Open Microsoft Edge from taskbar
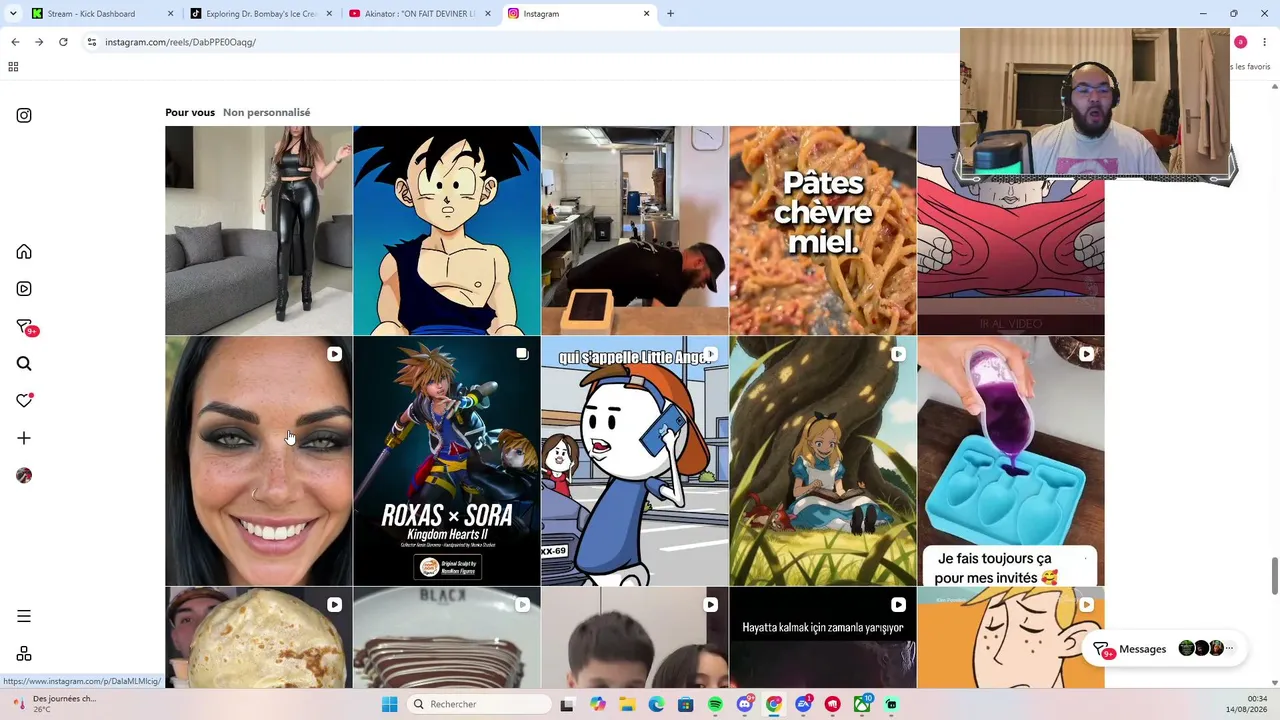Viewport: 1280px width, 720px height. click(x=656, y=704)
